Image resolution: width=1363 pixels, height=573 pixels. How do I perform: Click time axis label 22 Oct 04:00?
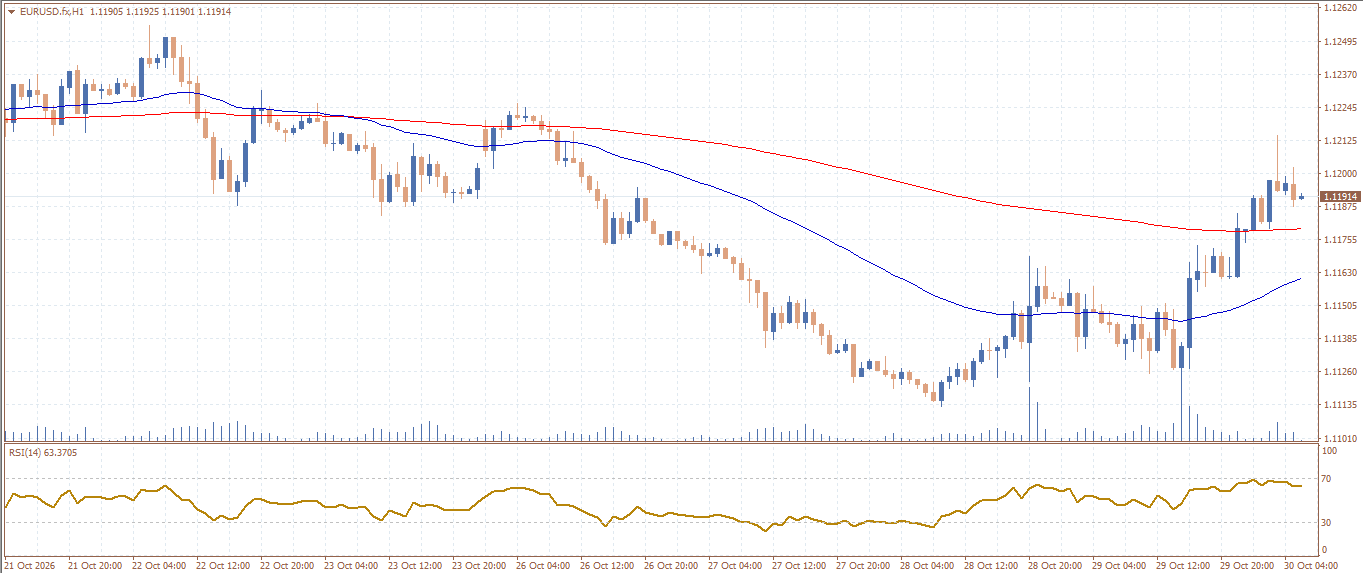[159, 566]
